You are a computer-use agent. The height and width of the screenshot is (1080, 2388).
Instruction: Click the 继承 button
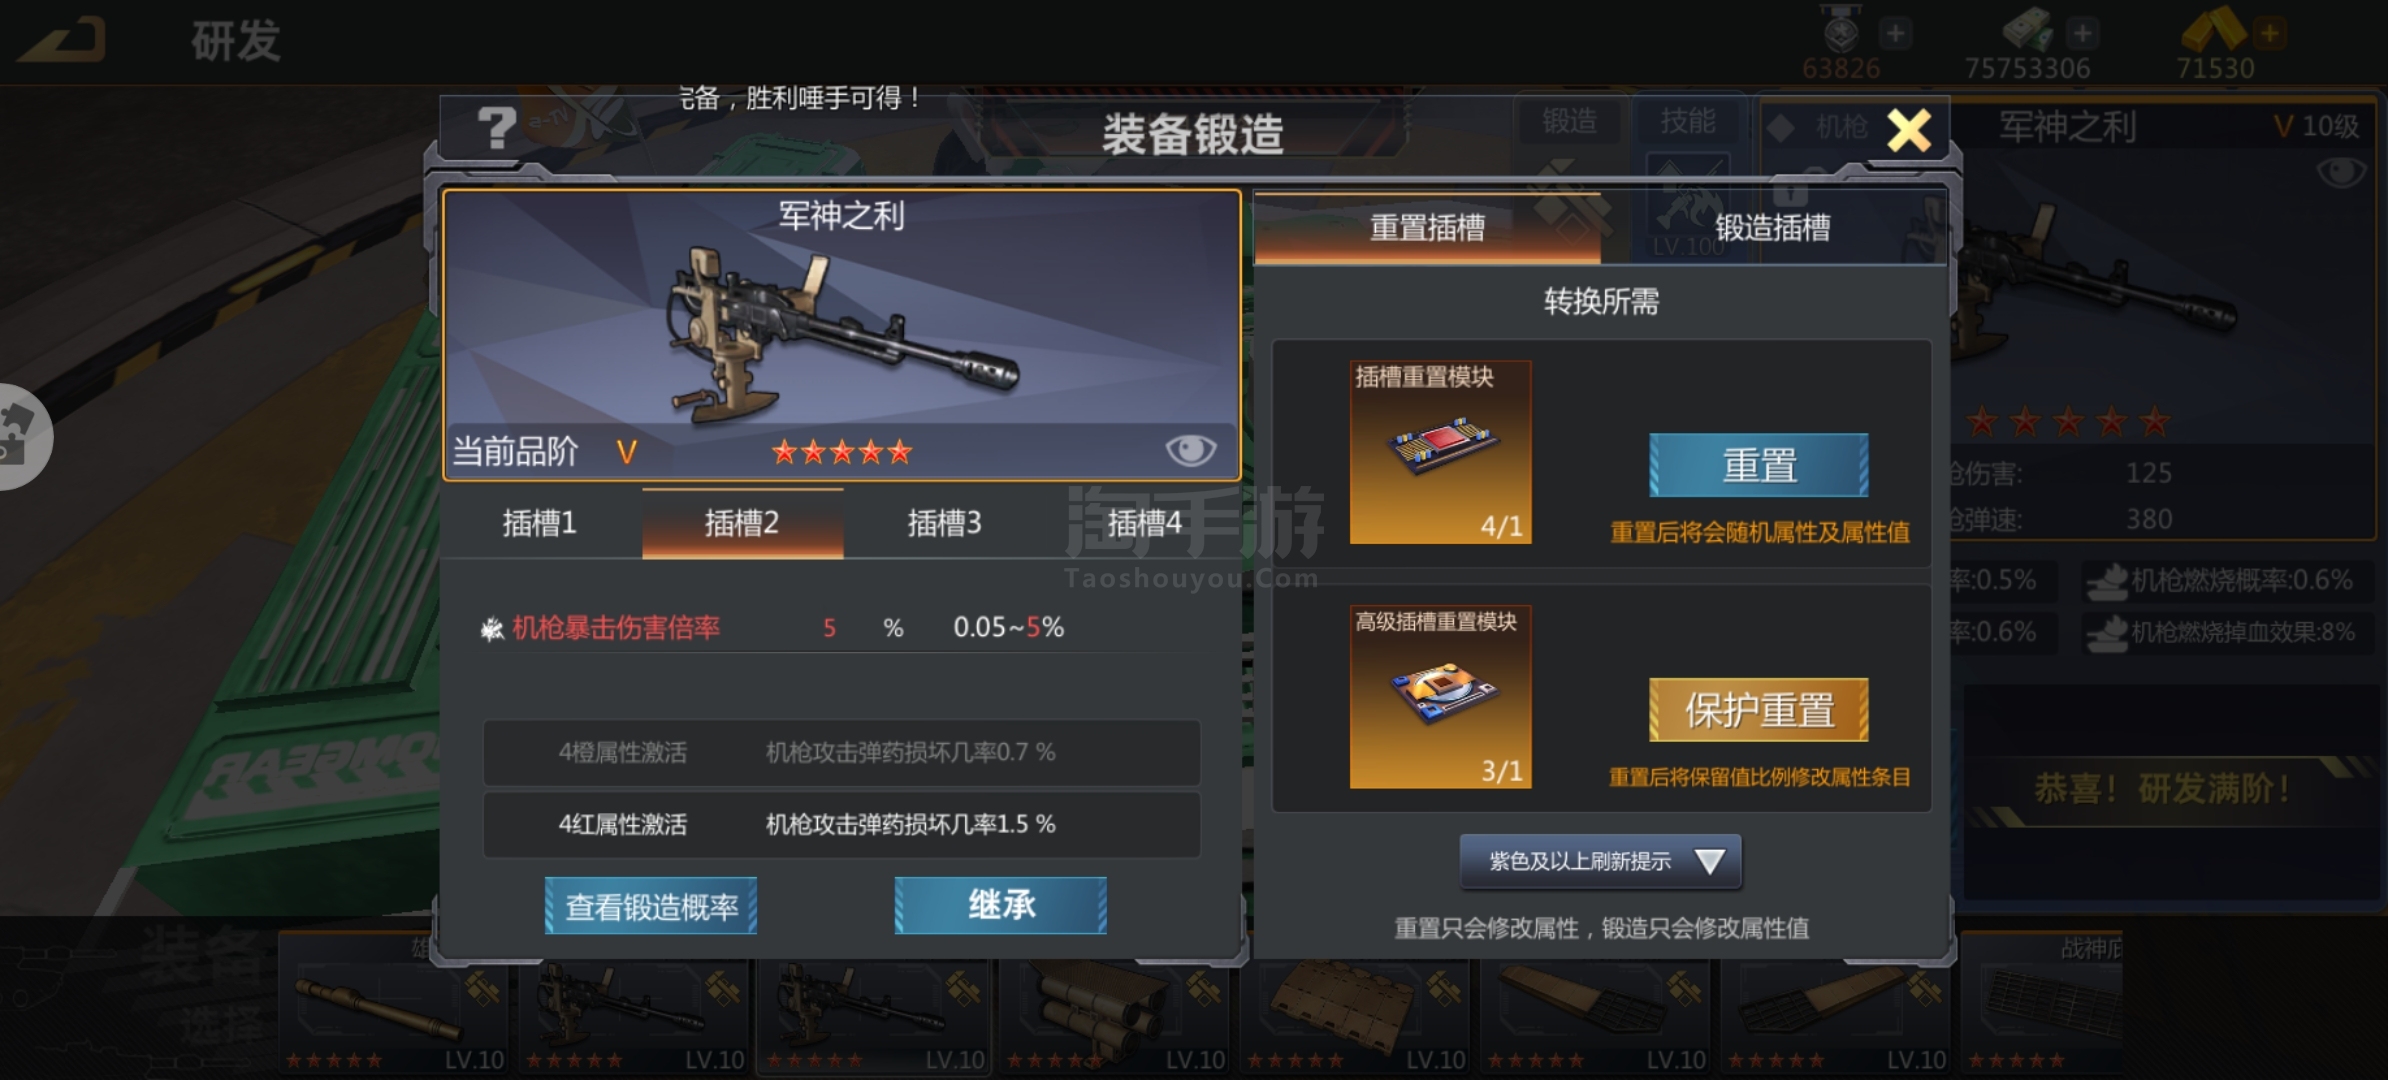[1001, 906]
